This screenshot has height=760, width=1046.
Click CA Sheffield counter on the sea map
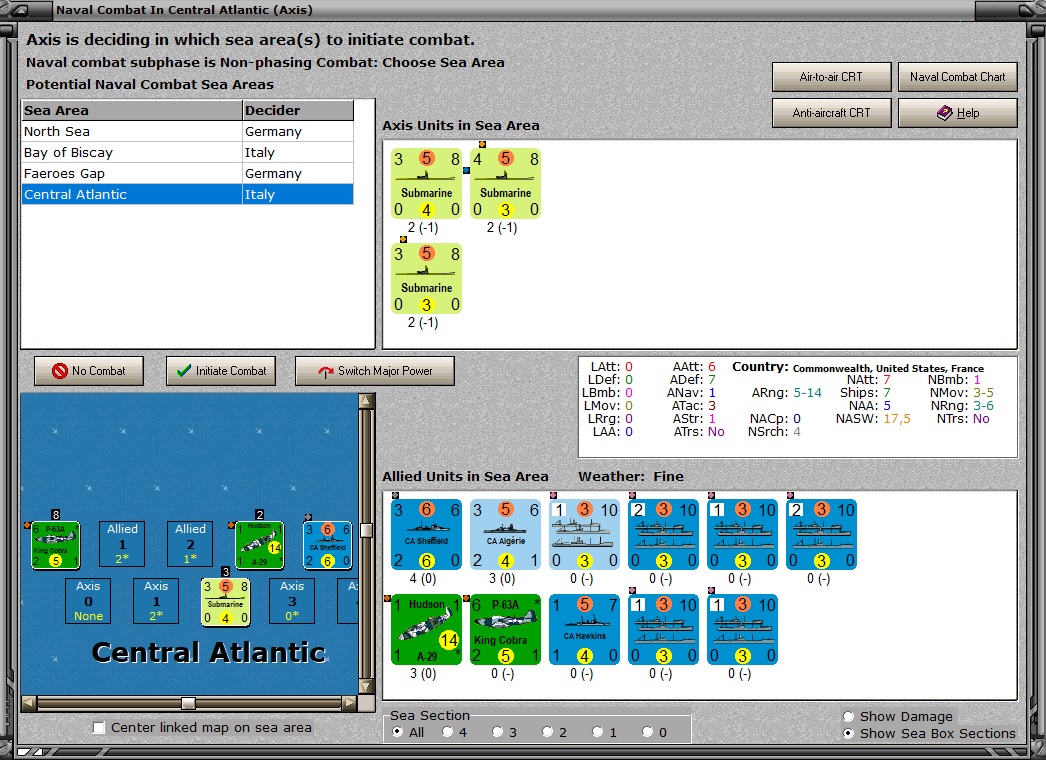(x=328, y=545)
